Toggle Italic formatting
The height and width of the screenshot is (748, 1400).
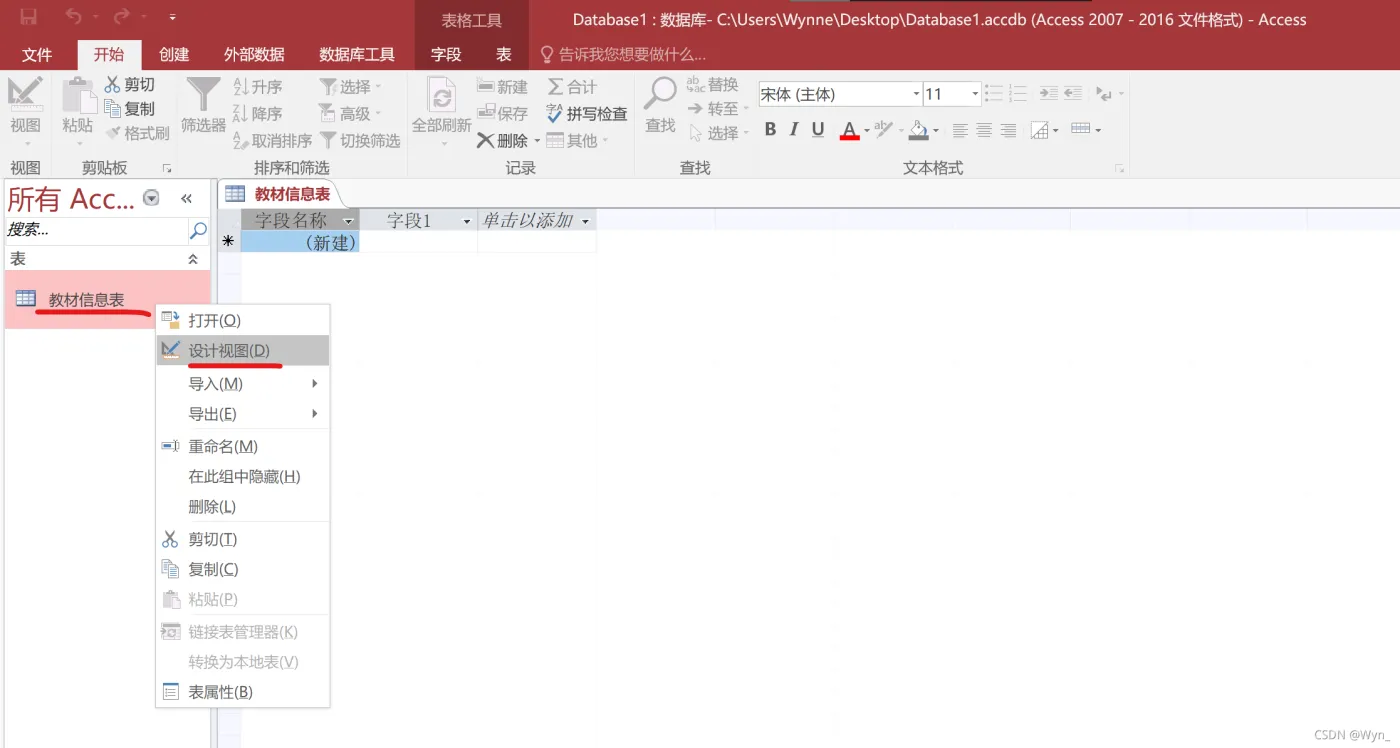[x=794, y=129]
